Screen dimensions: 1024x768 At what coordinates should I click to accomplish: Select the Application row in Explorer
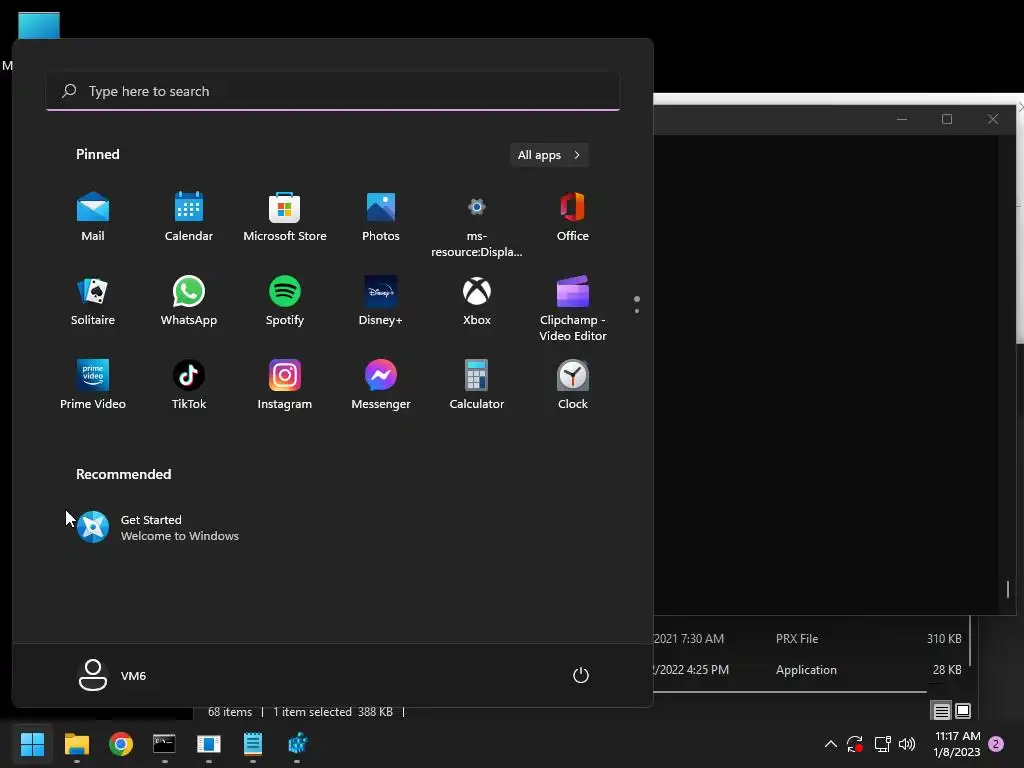[810, 670]
